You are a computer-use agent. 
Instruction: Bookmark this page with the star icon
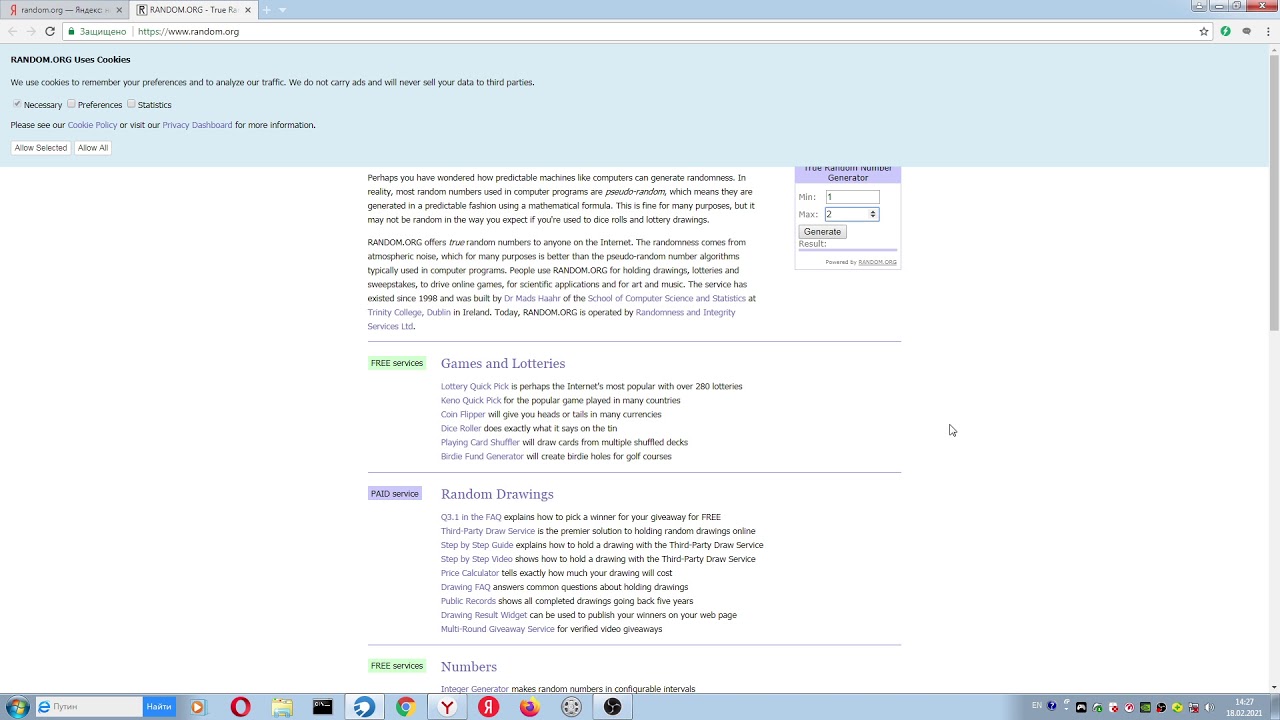(1204, 31)
